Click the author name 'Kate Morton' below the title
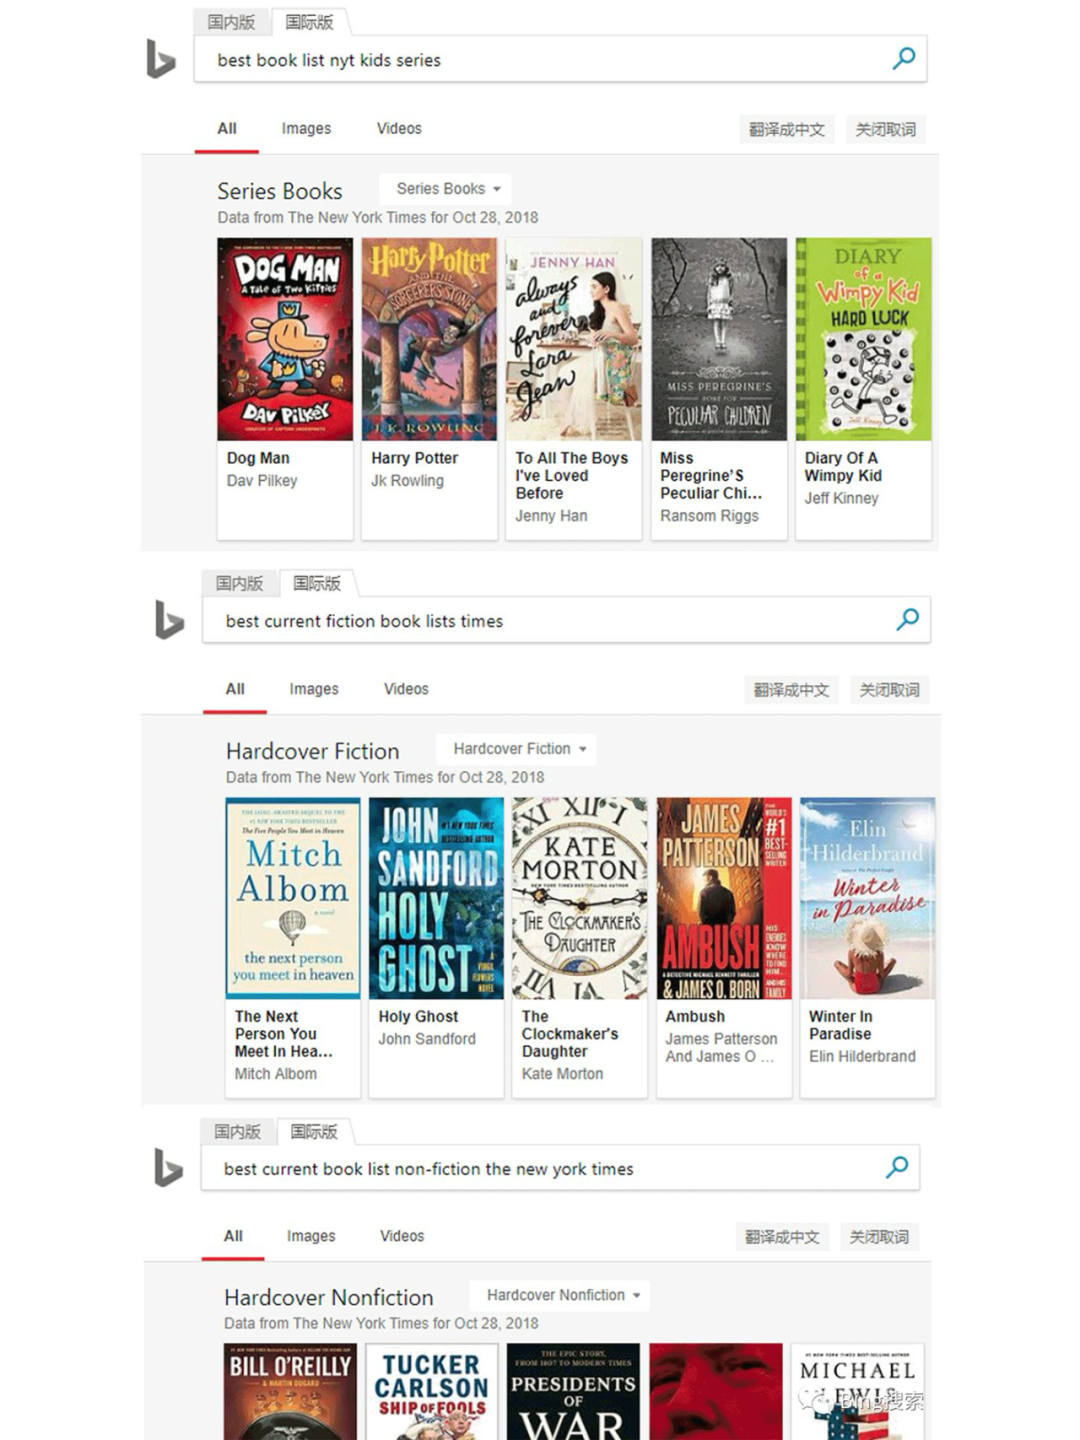This screenshot has width=1080, height=1440. pos(562,1074)
